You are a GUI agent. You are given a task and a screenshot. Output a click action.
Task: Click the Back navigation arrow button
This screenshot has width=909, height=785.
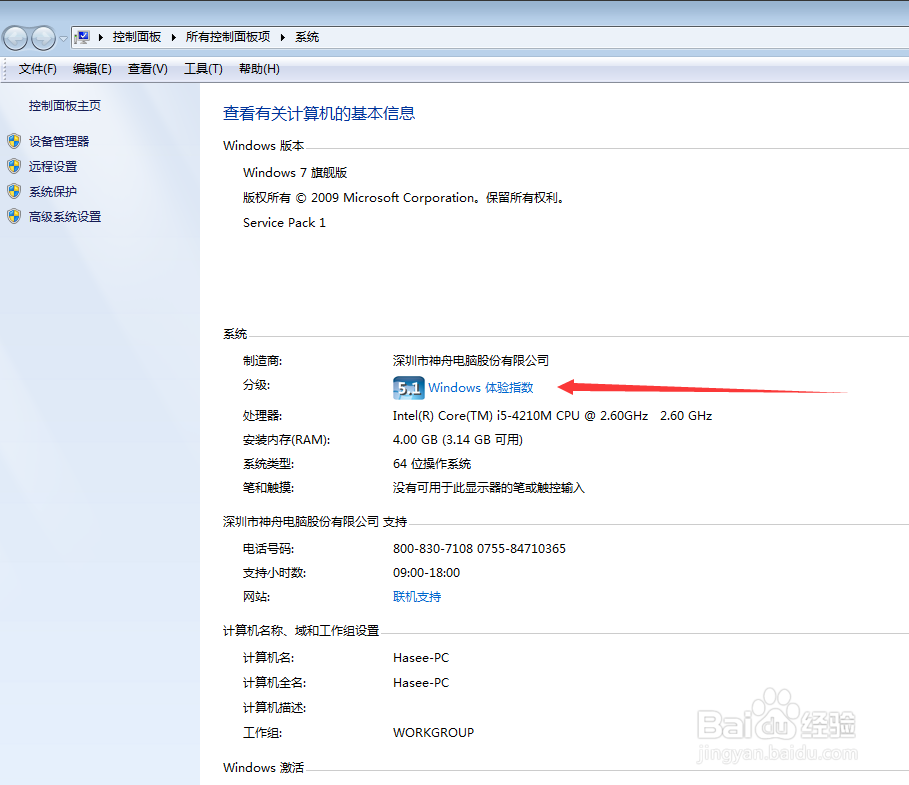click(16, 38)
